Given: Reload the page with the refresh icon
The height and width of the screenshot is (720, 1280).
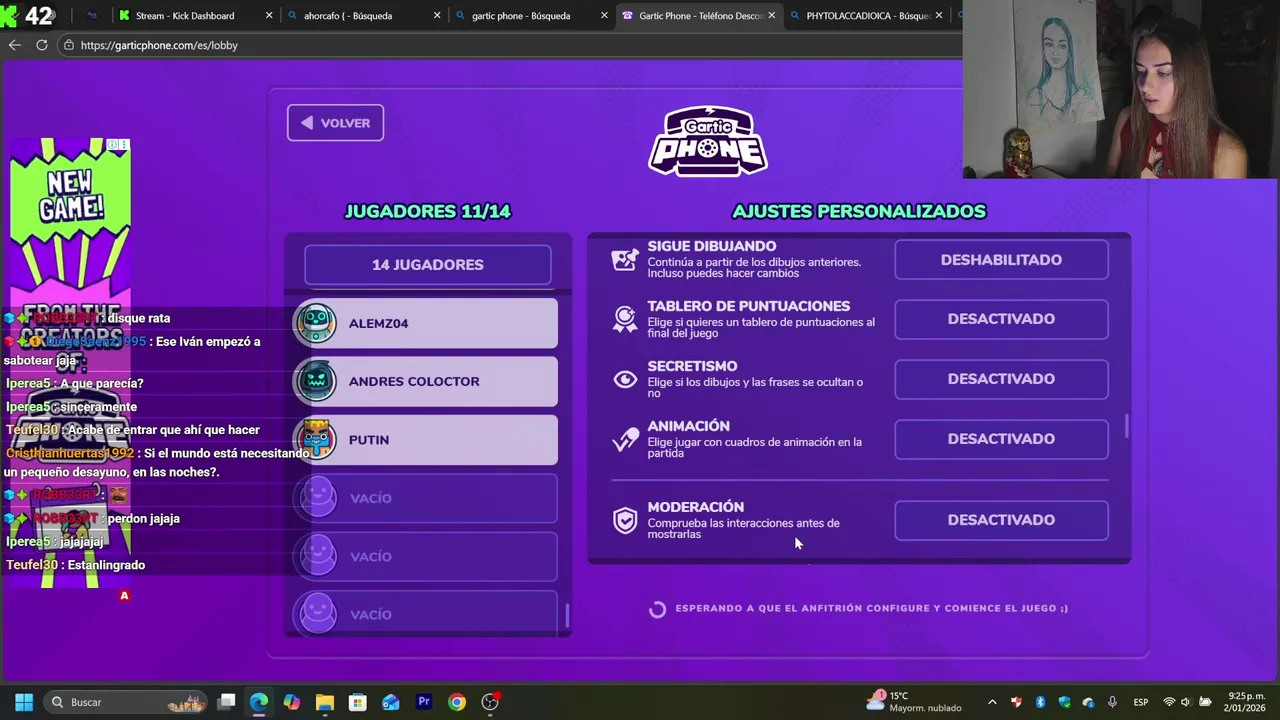Looking at the screenshot, I should (x=41, y=45).
